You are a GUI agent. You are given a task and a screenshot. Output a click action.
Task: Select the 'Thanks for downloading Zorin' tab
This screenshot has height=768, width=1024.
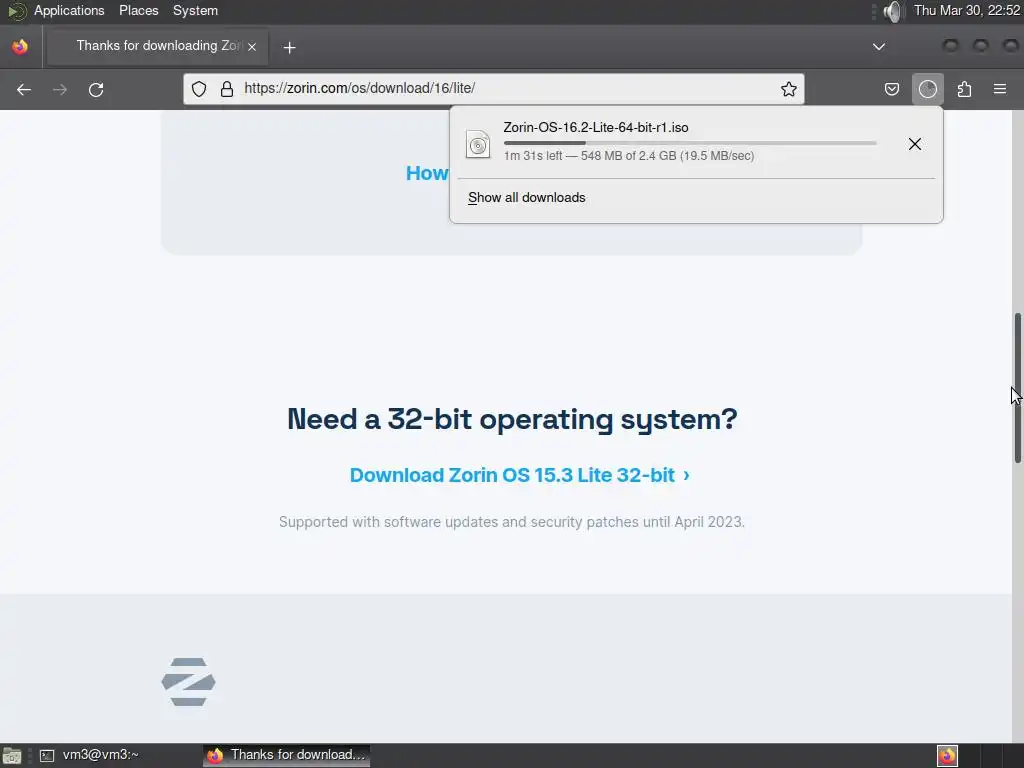click(158, 46)
